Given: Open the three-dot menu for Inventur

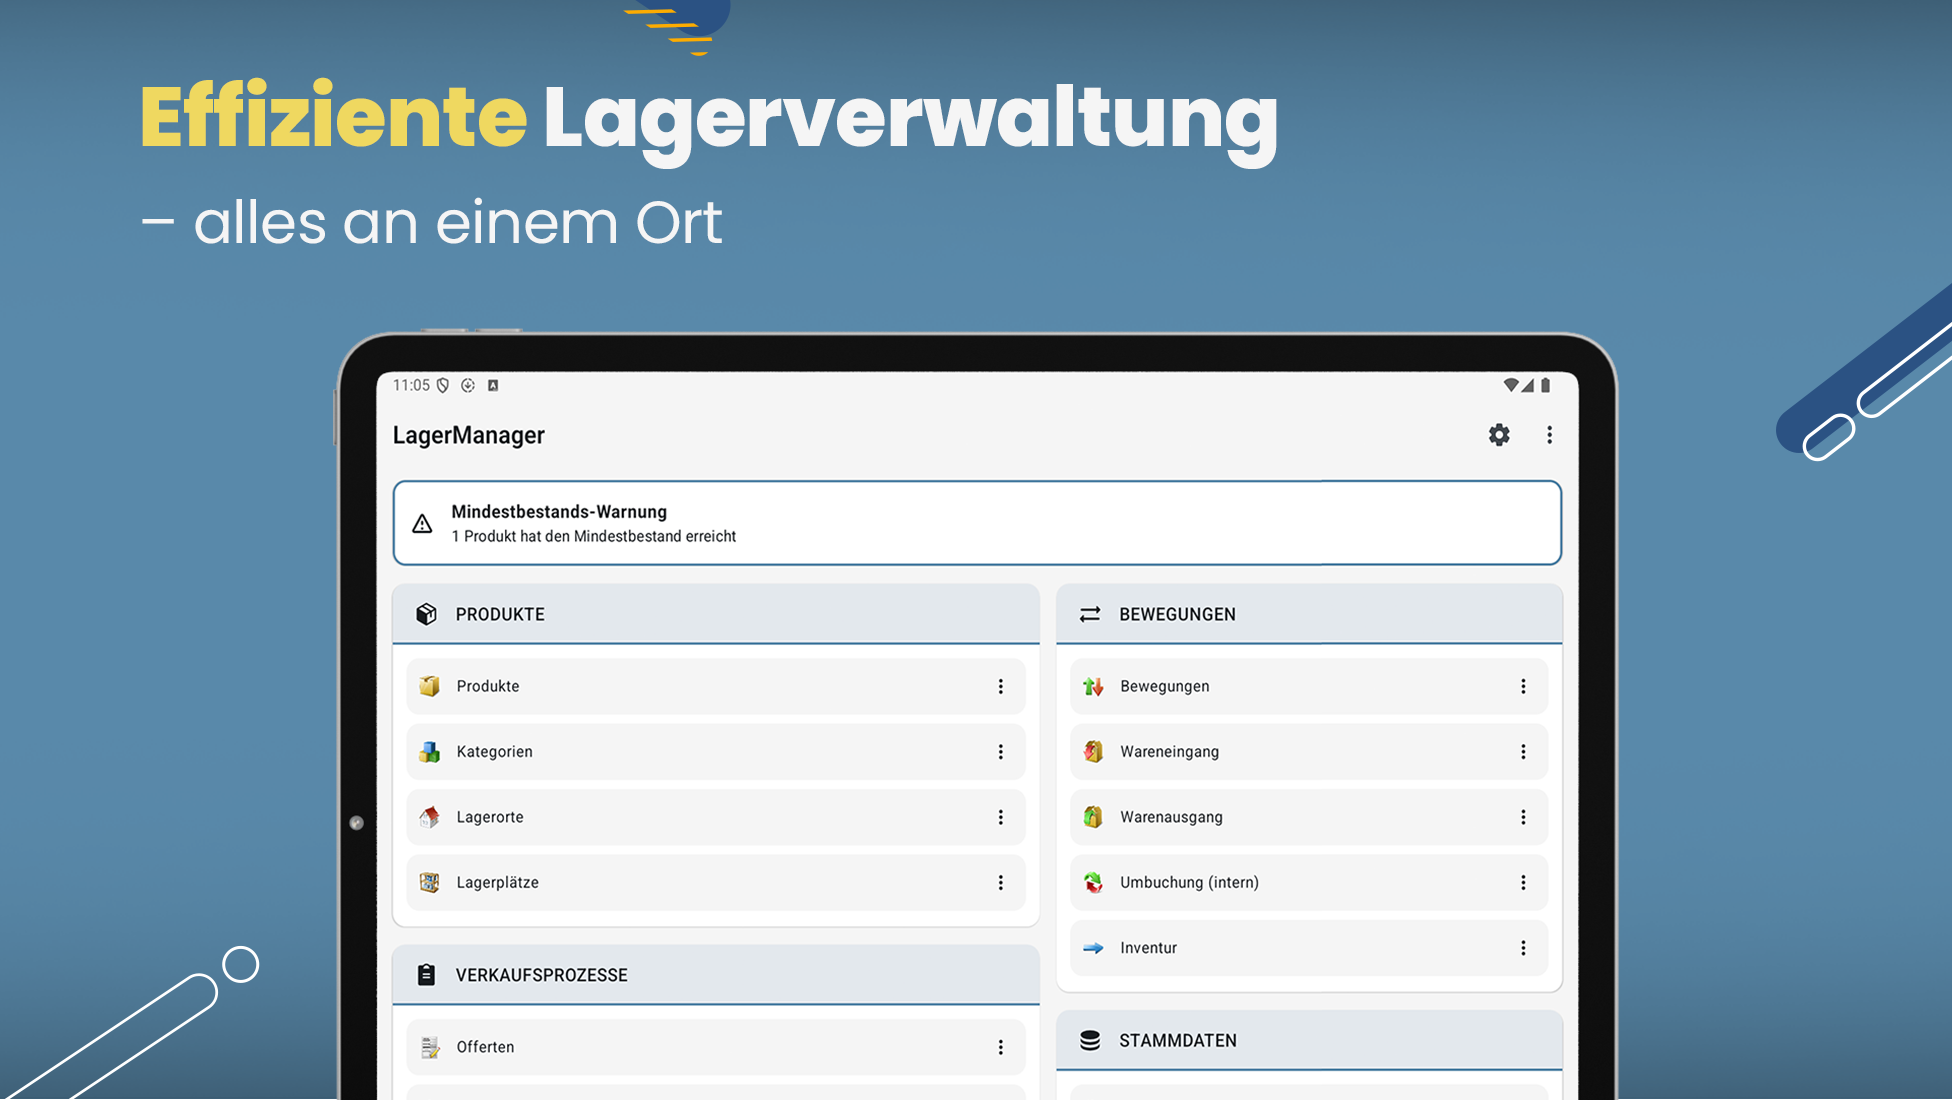Looking at the screenshot, I should click(x=1523, y=948).
